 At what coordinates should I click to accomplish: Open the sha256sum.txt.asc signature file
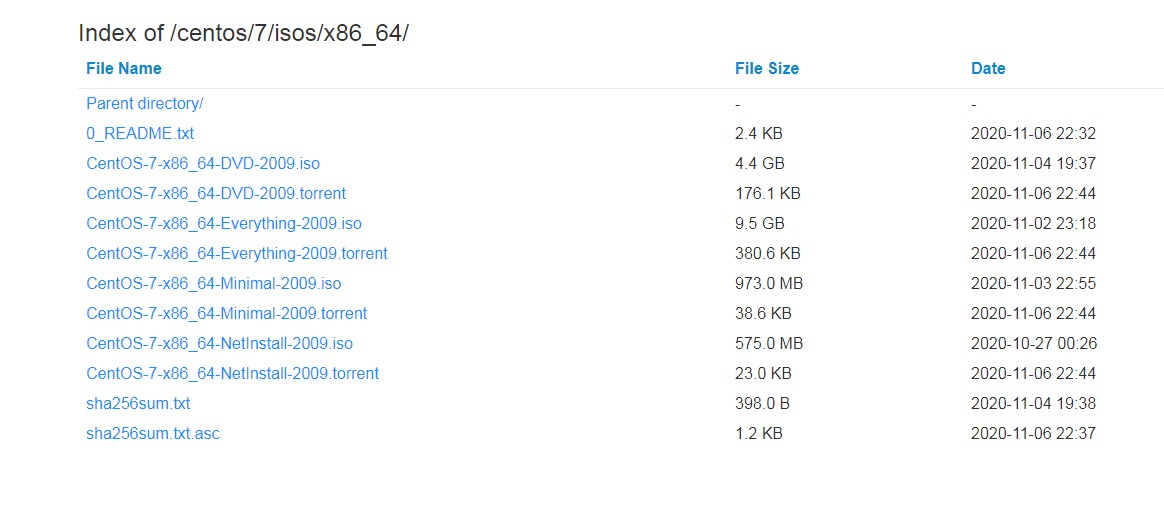tap(153, 433)
